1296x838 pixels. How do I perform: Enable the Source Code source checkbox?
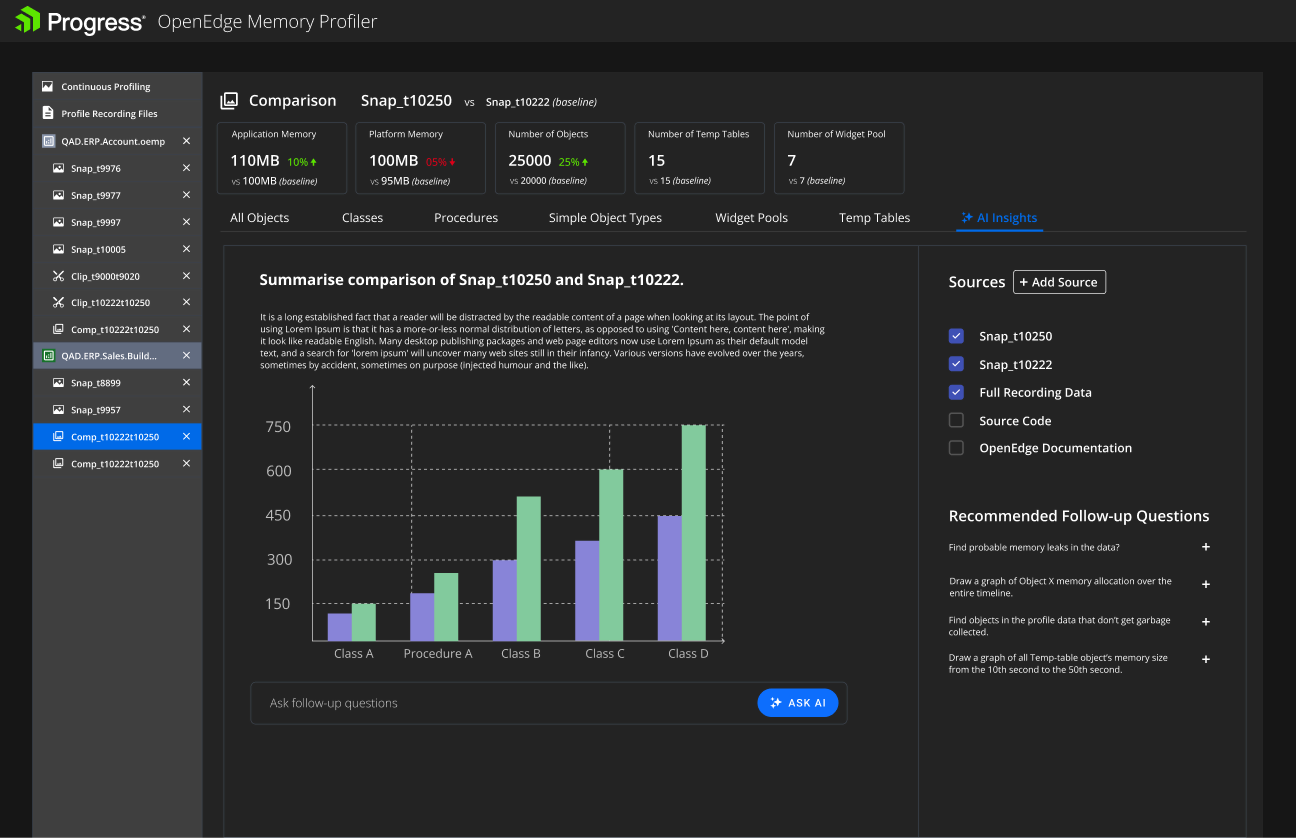tap(956, 420)
